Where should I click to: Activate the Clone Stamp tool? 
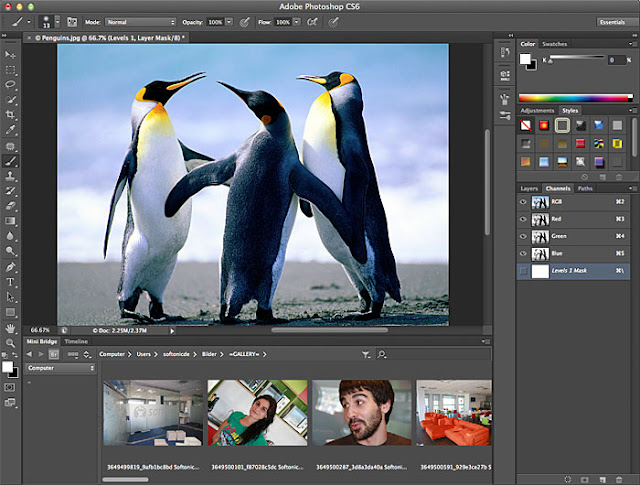tap(11, 175)
